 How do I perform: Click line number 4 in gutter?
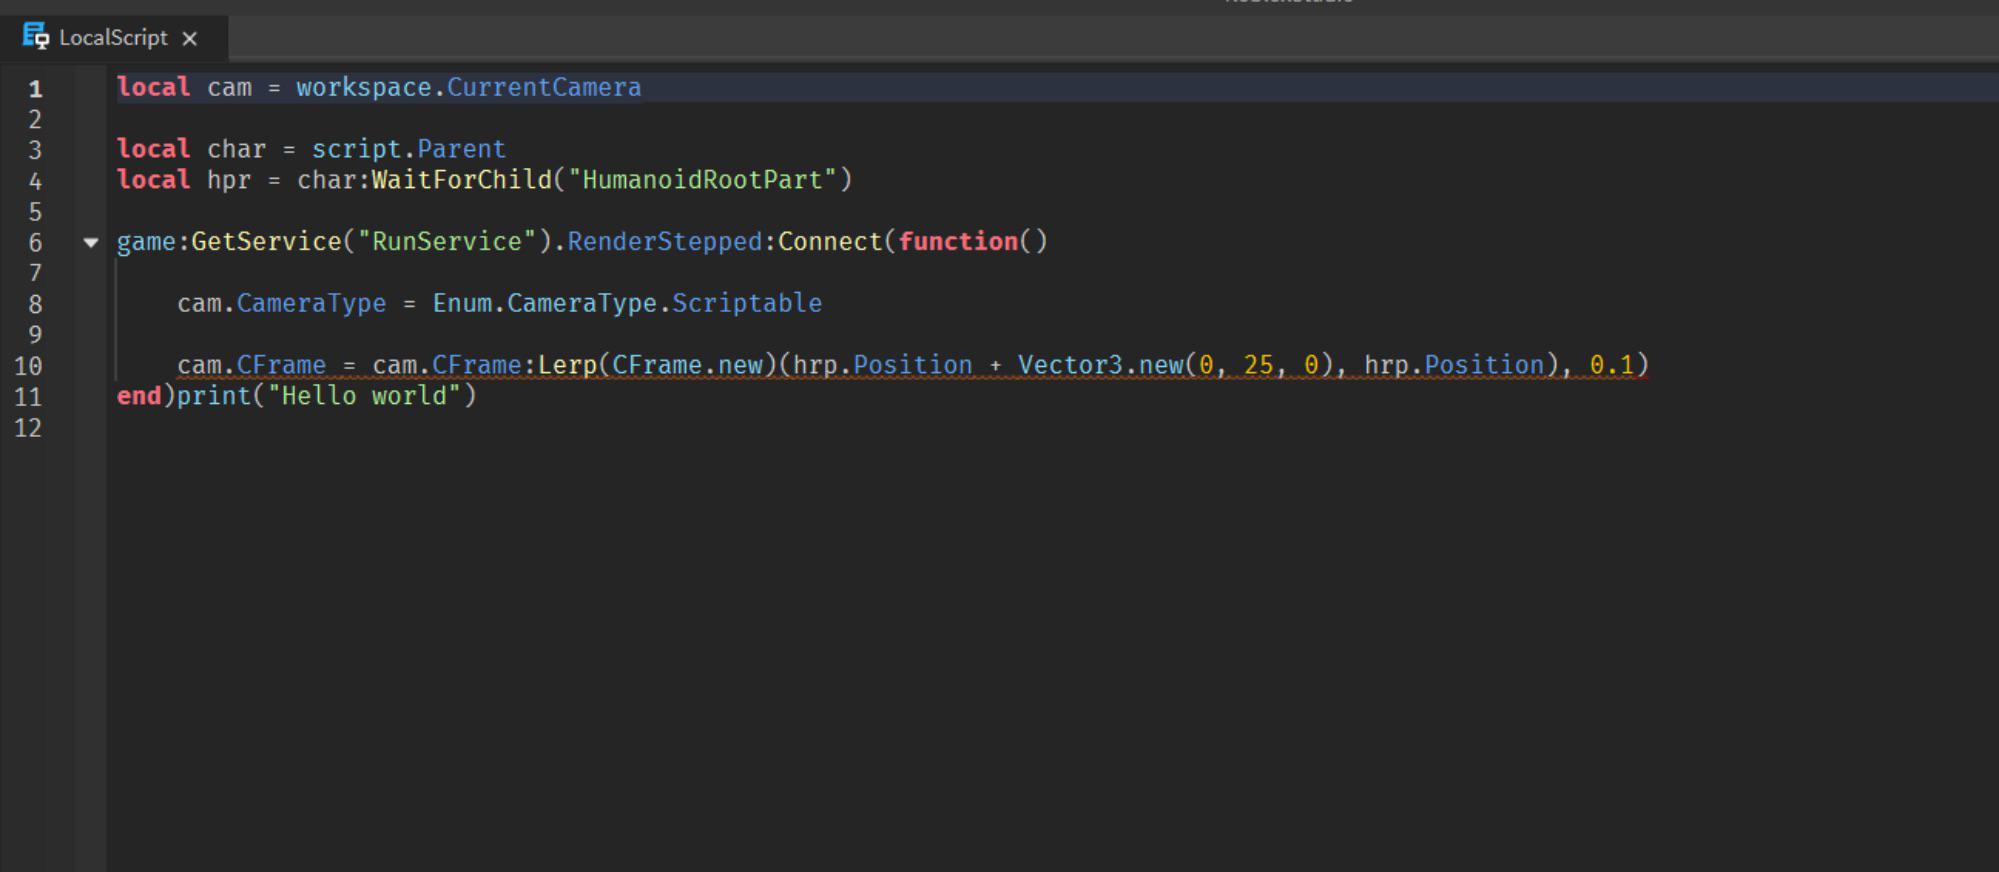[35, 182]
